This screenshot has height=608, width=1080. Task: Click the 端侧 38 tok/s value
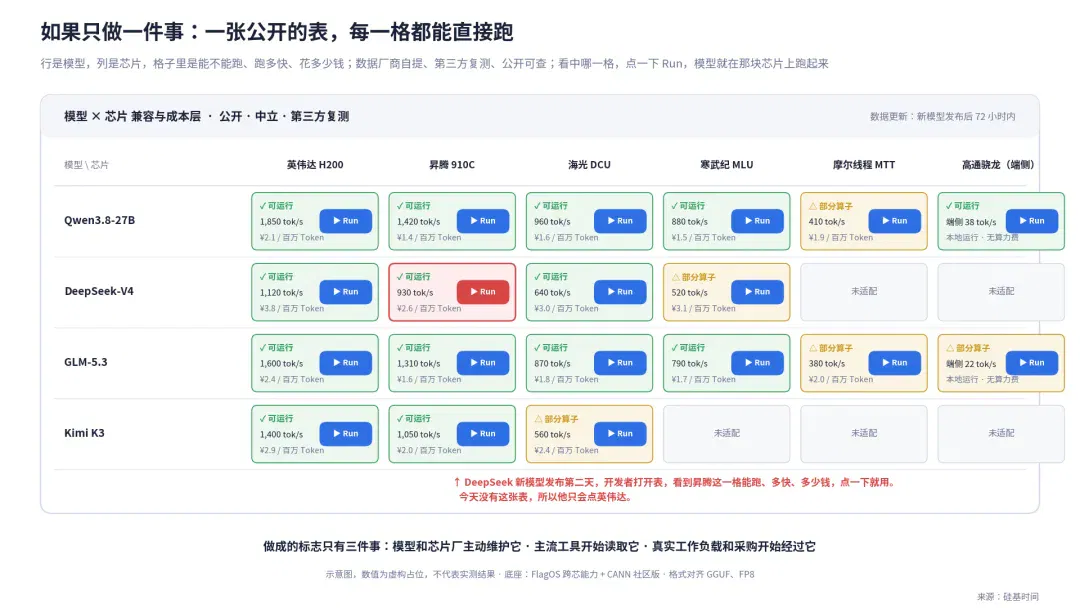coord(971,222)
